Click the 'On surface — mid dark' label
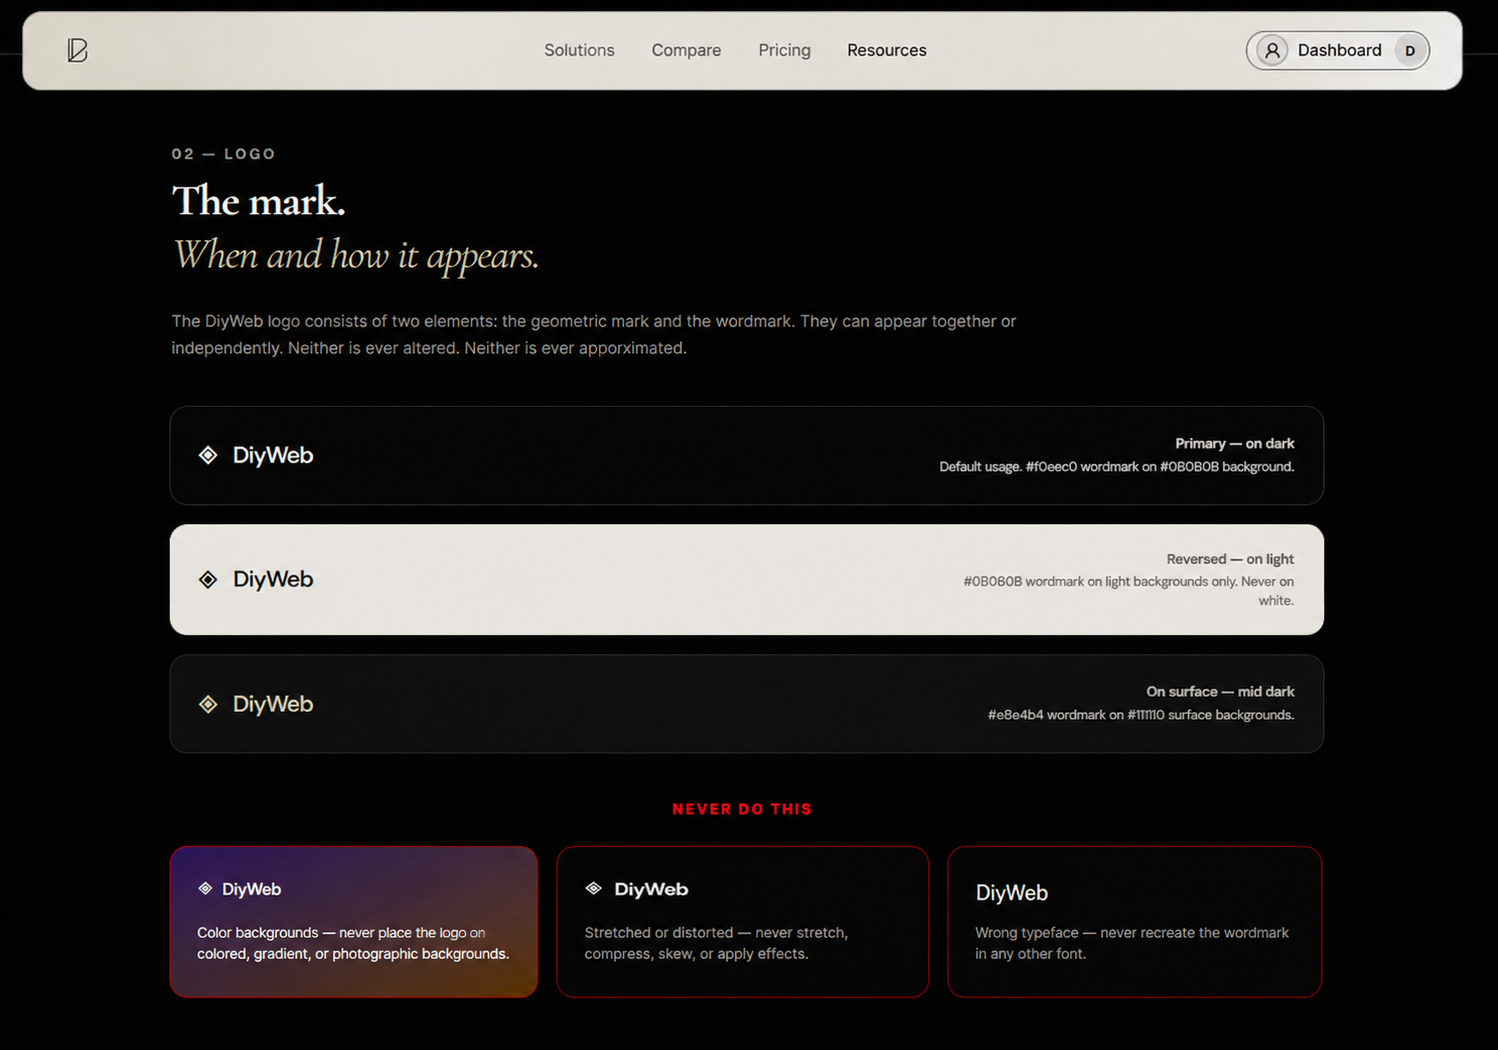Image resolution: width=1498 pixels, height=1050 pixels. (x=1220, y=691)
